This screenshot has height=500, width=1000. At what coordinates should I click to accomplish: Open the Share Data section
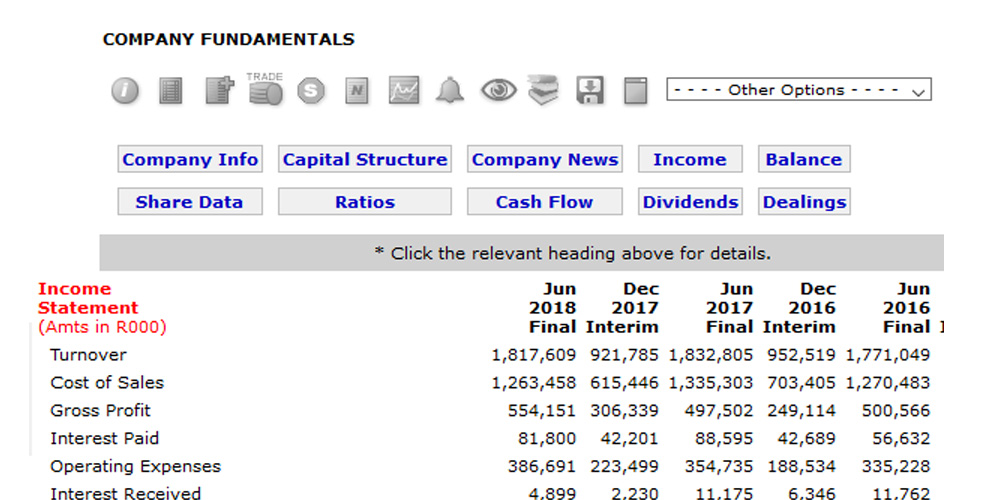click(x=189, y=202)
